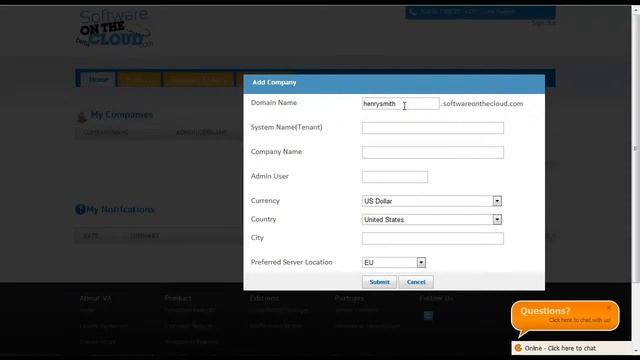Viewport: 640px width, 360px height.
Task: Click the dimmed Sign out link
Action: point(544,23)
